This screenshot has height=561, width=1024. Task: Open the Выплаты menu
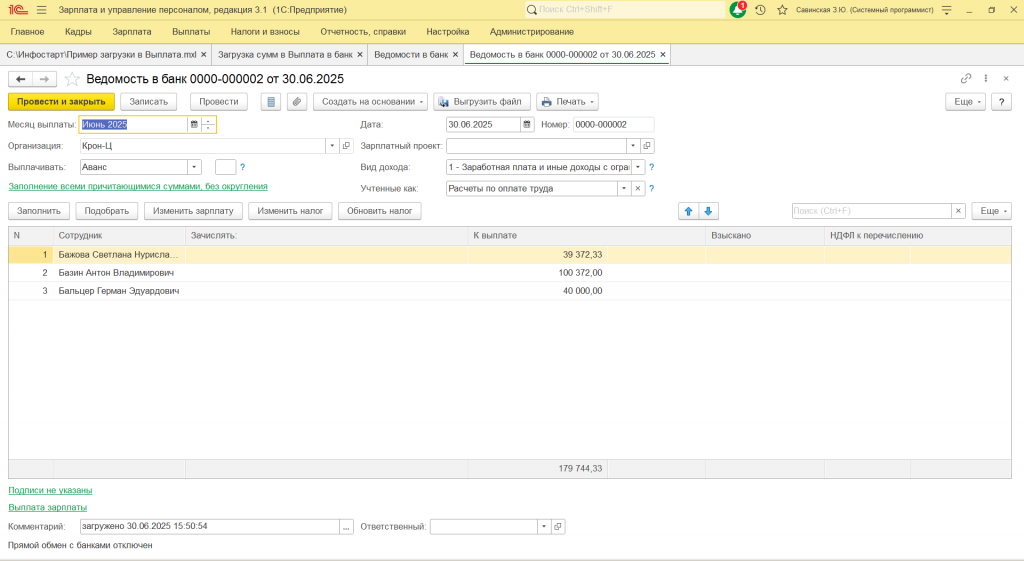click(191, 31)
